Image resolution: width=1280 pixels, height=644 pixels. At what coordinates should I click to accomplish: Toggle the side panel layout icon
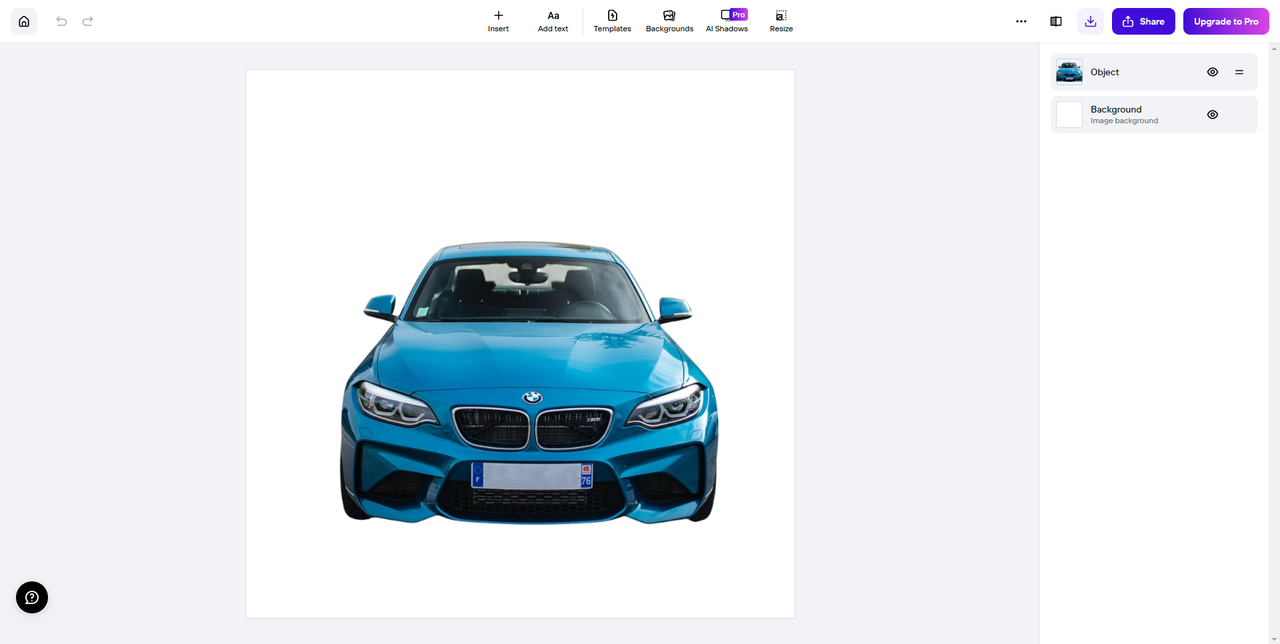(1056, 21)
